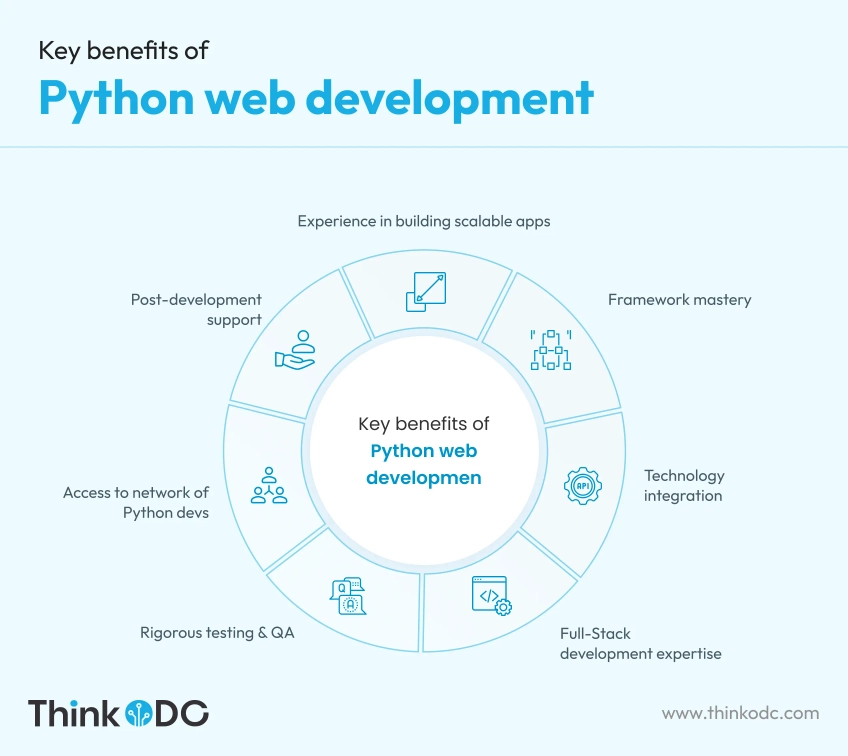Viewport: 848px width, 756px height.
Task: Open the www.thinkodc.com link
Action: pos(740,713)
